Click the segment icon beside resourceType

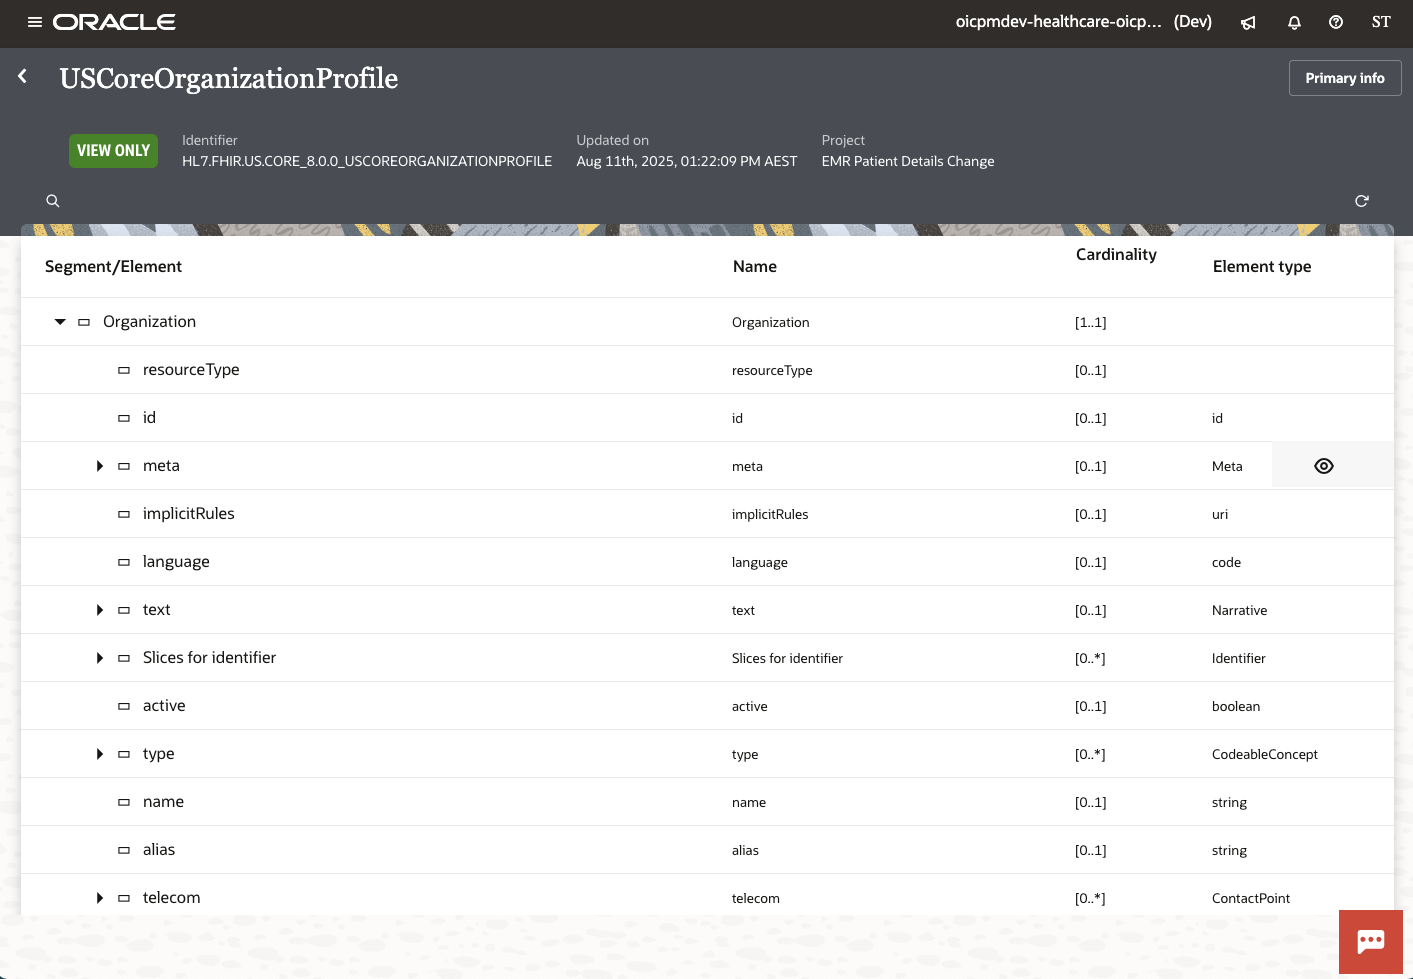(124, 369)
